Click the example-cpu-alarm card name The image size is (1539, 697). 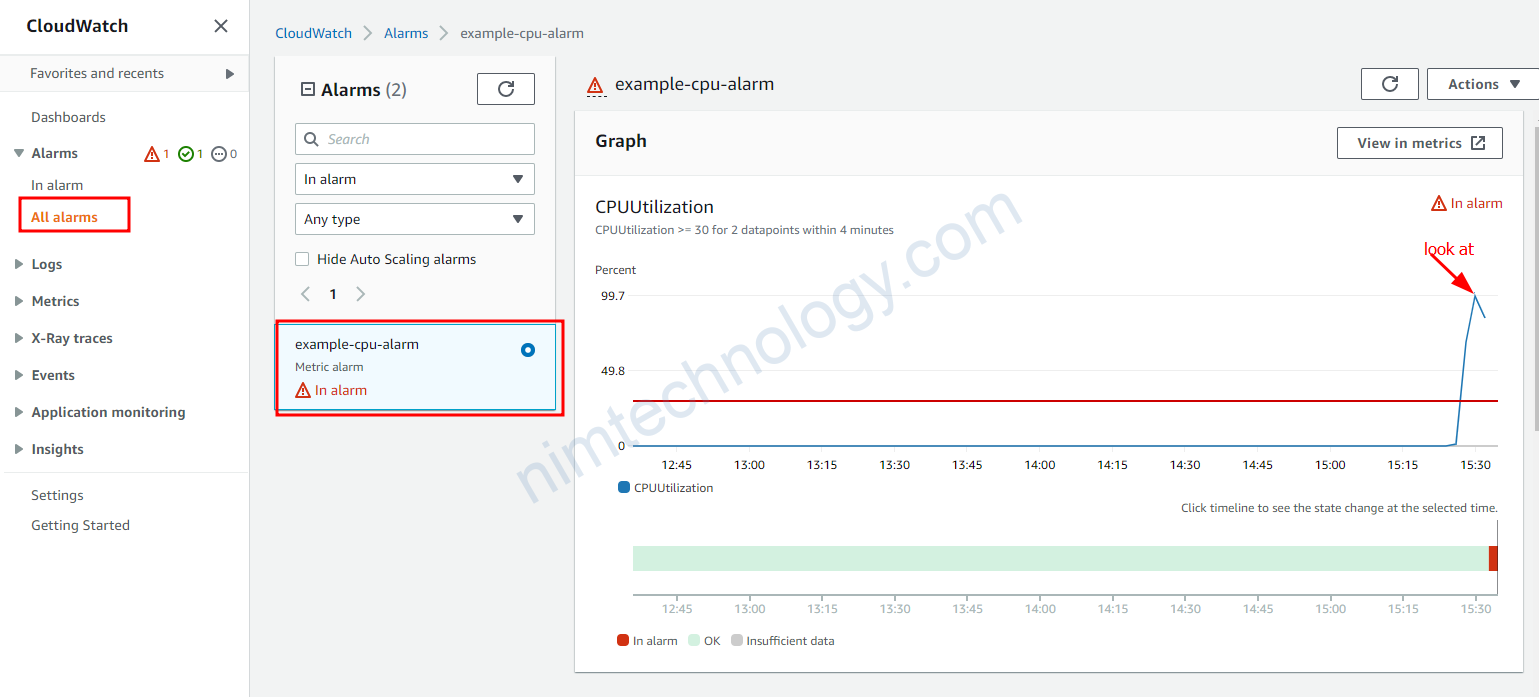click(357, 344)
